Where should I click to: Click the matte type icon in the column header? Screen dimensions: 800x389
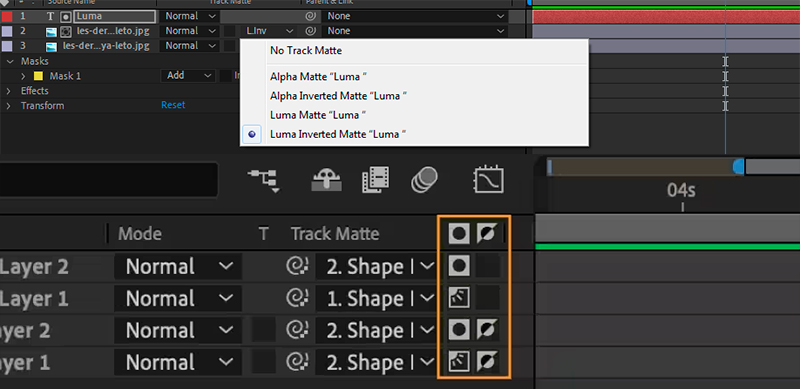click(459, 234)
